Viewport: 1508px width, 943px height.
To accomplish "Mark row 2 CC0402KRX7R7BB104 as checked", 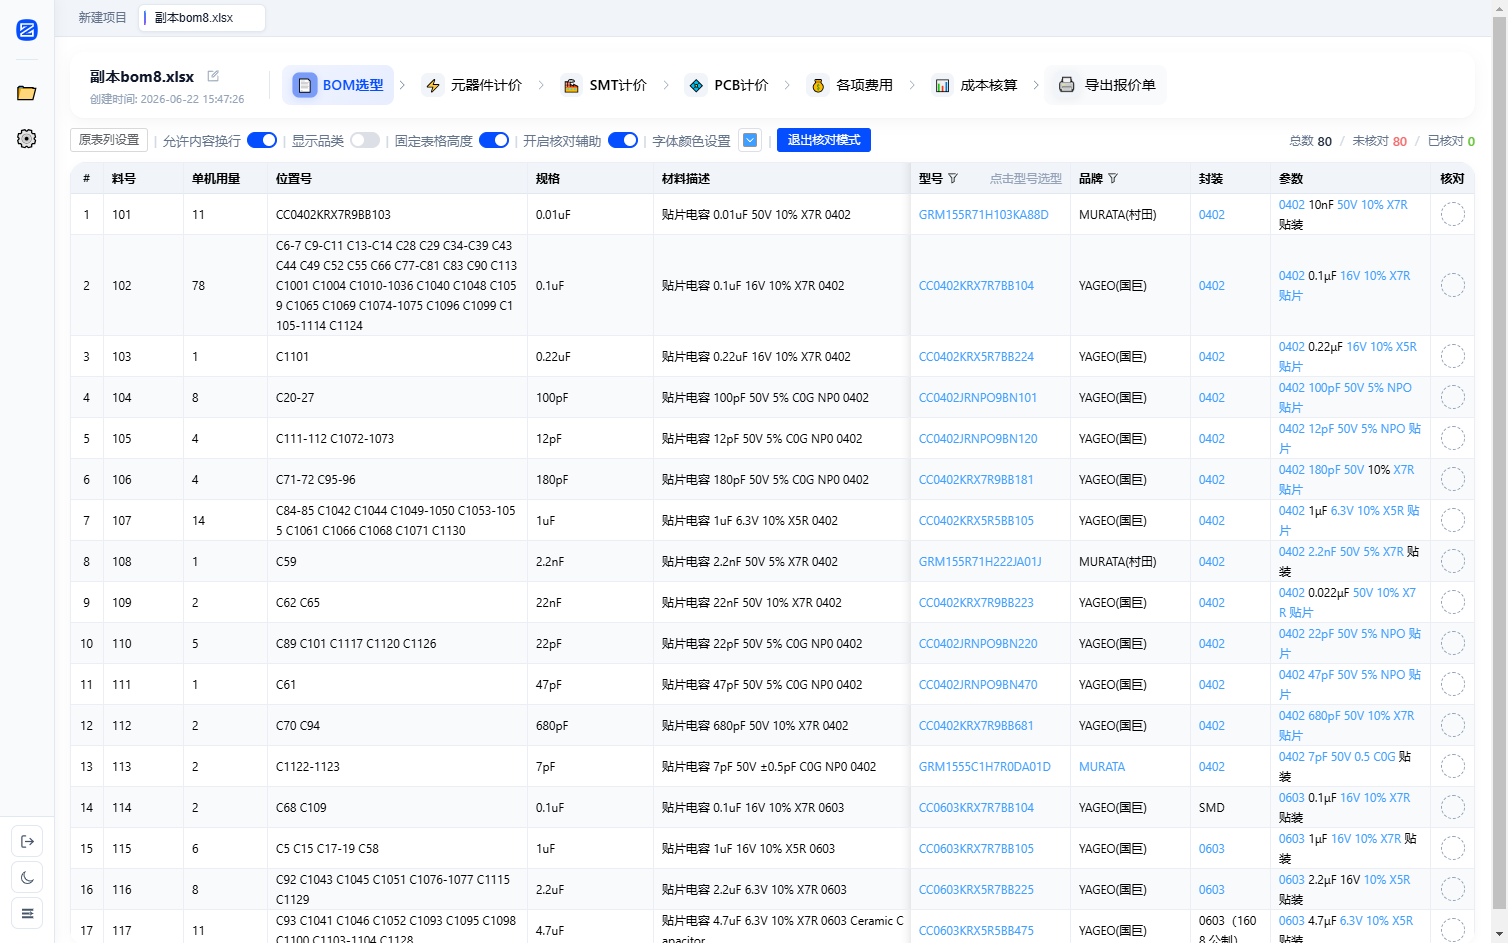I will (1452, 285).
